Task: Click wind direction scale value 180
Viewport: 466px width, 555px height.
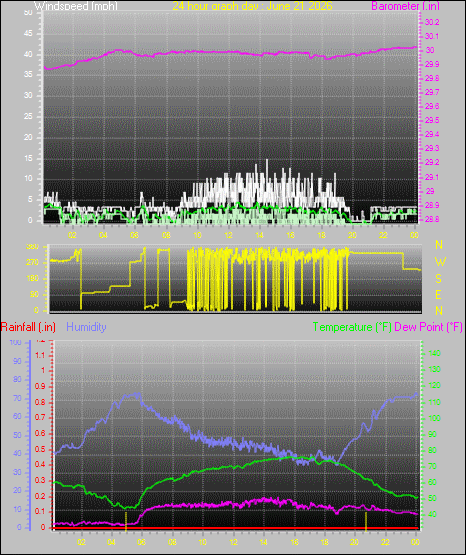Action: coord(33,279)
